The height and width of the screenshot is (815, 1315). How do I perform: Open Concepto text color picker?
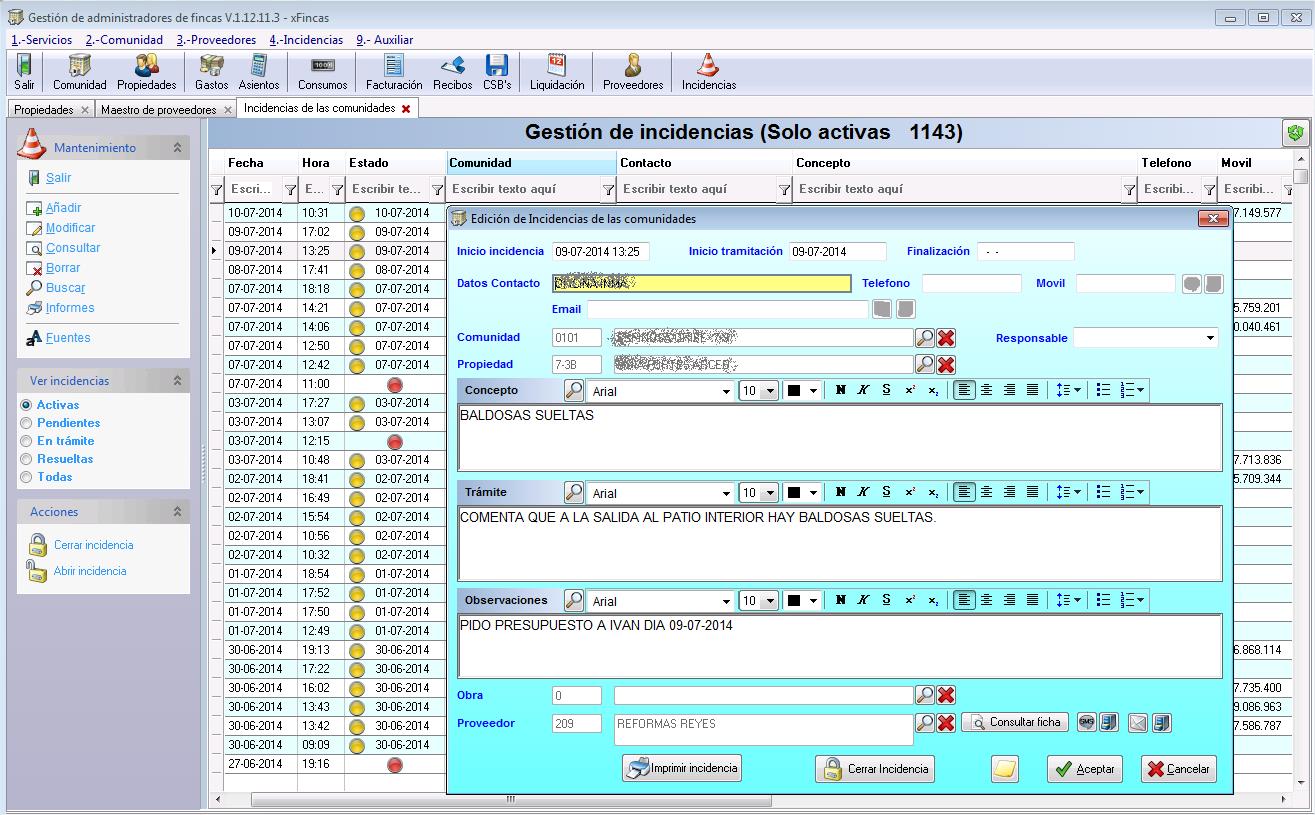[802, 391]
